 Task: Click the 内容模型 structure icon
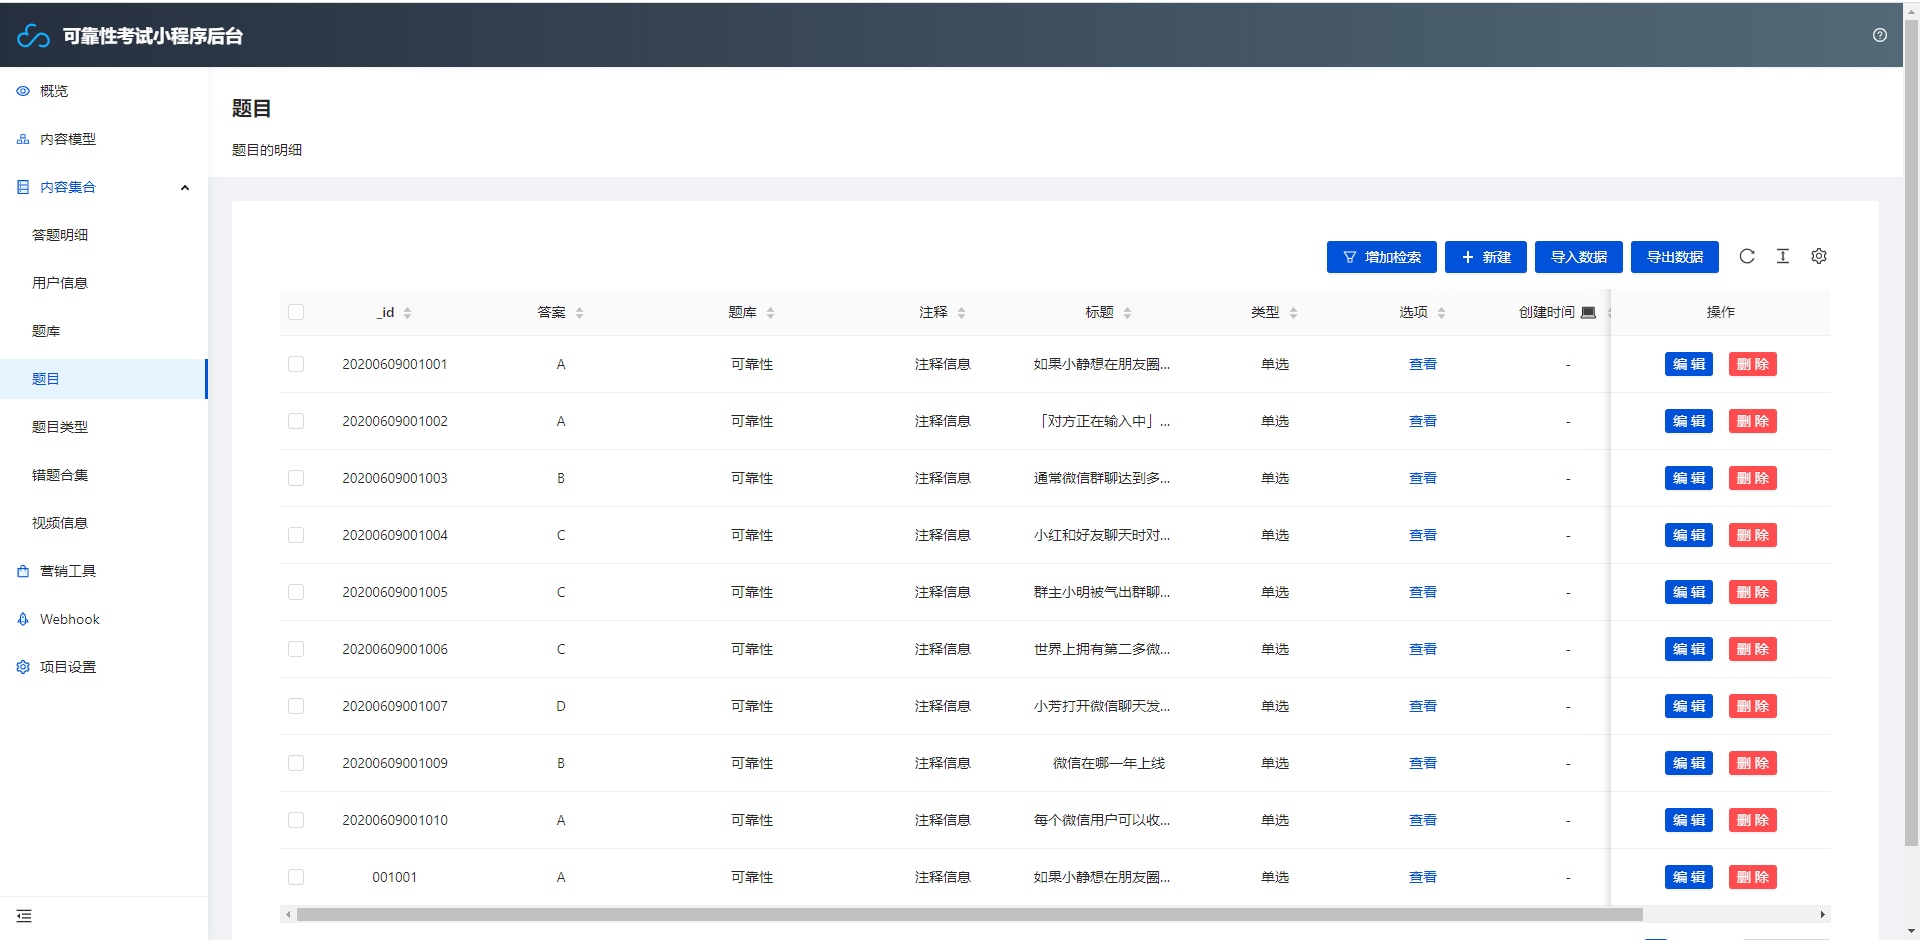pyautogui.click(x=23, y=139)
